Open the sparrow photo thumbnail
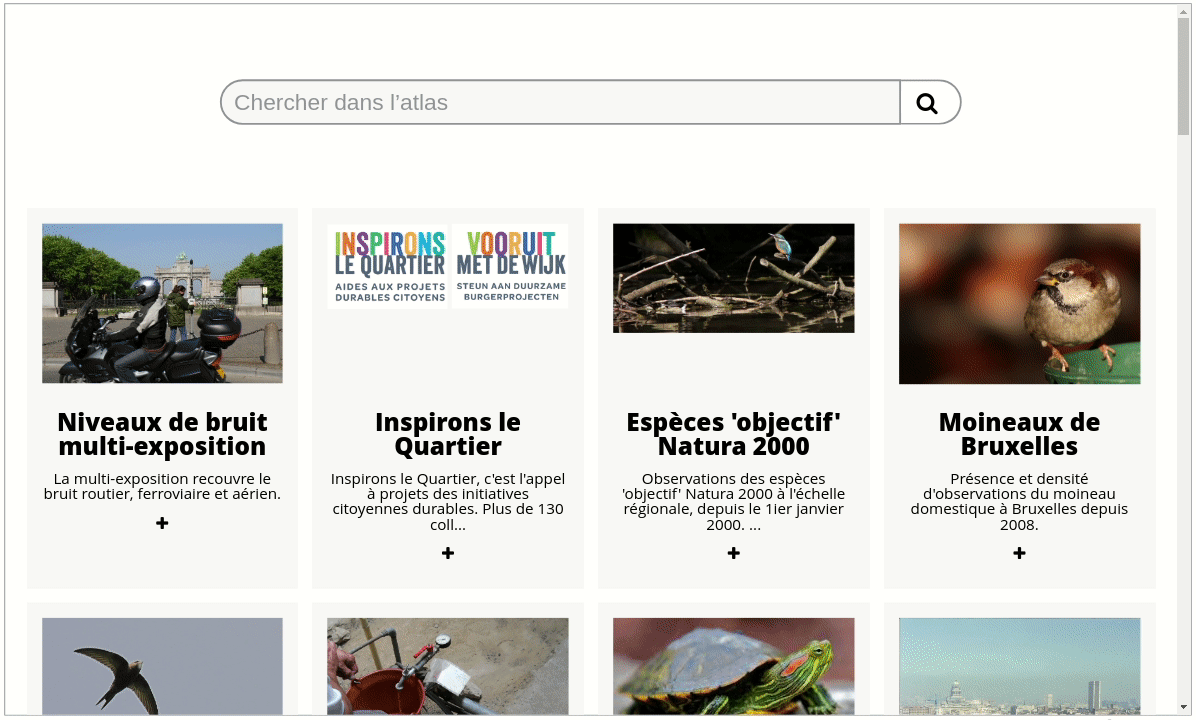1196x720 pixels. (x=1019, y=303)
